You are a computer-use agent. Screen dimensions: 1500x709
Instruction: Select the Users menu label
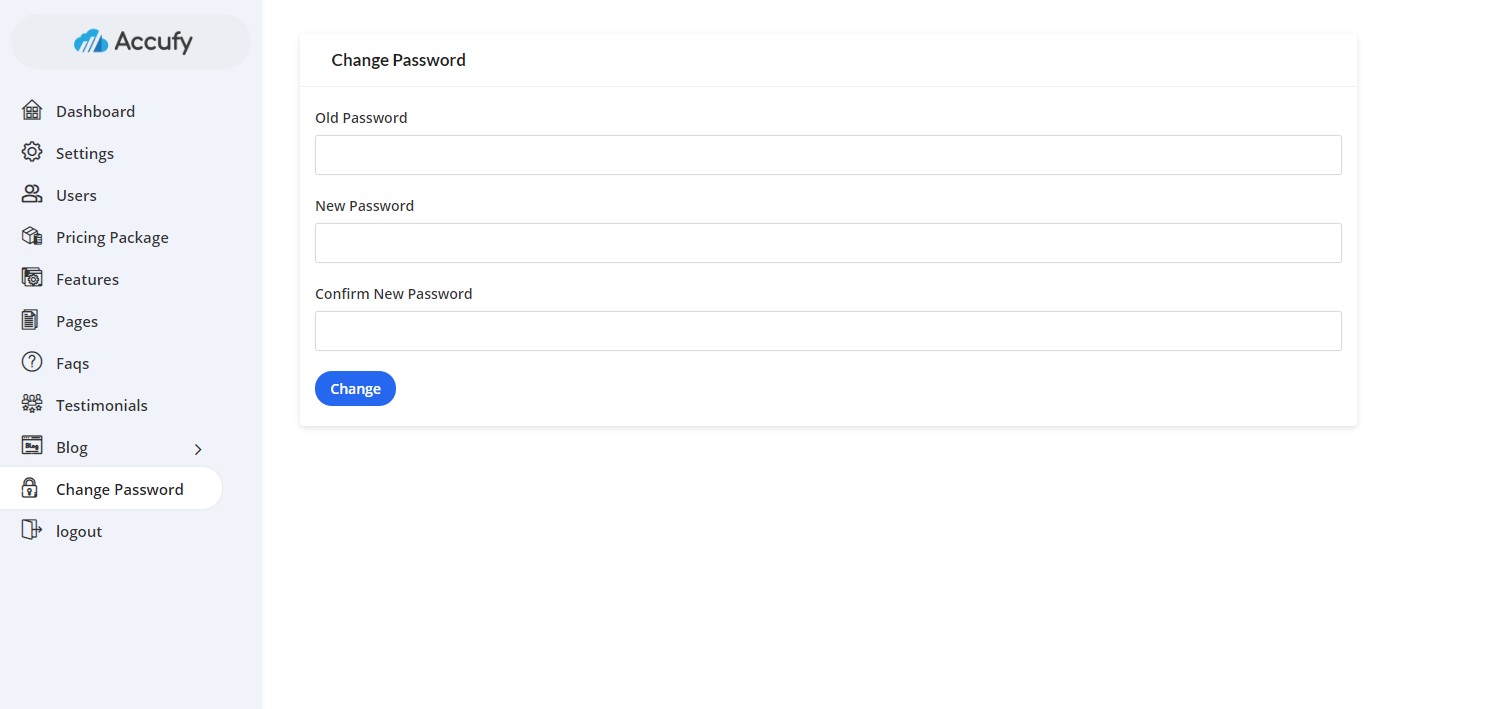point(76,196)
